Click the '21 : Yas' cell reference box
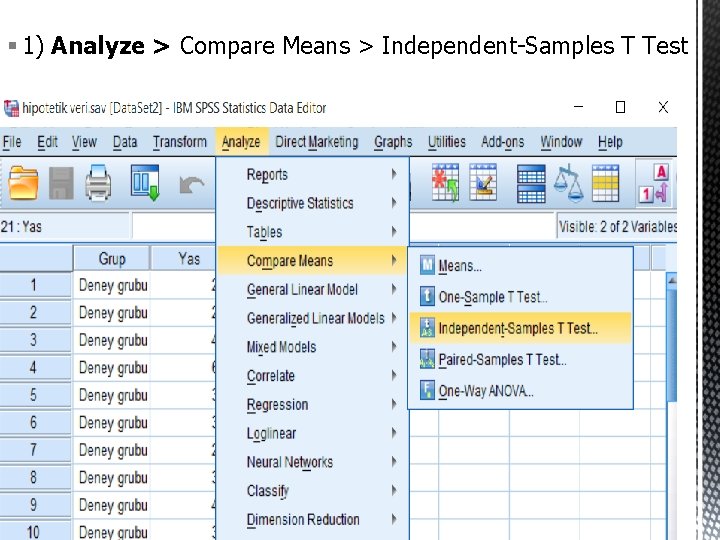The image size is (720, 540). click(x=65, y=226)
